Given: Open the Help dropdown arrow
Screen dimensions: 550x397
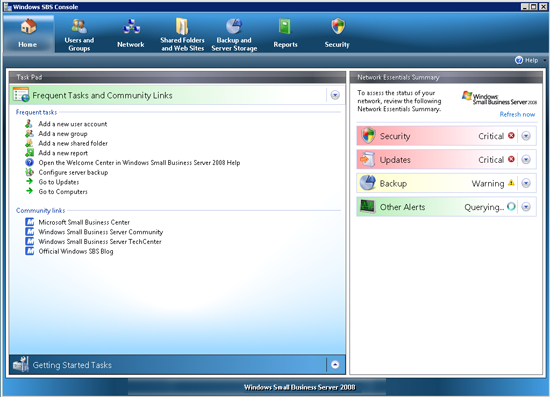Looking at the screenshot, I should click(x=544, y=60).
